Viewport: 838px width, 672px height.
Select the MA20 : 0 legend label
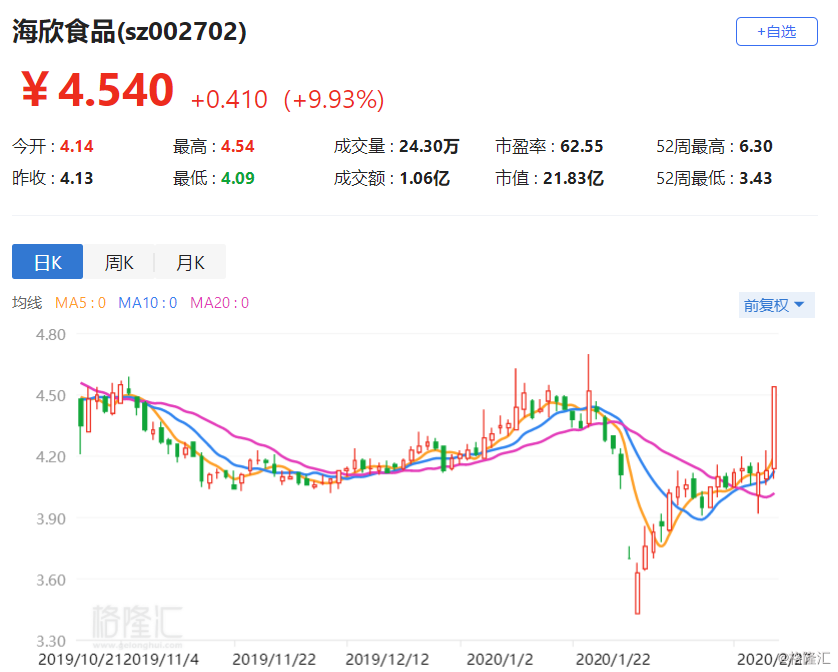[x=219, y=303]
